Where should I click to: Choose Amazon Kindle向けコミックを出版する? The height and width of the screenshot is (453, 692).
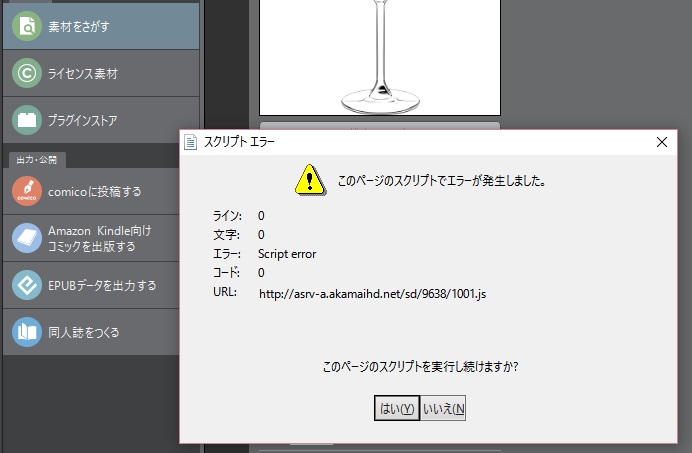(x=91, y=238)
